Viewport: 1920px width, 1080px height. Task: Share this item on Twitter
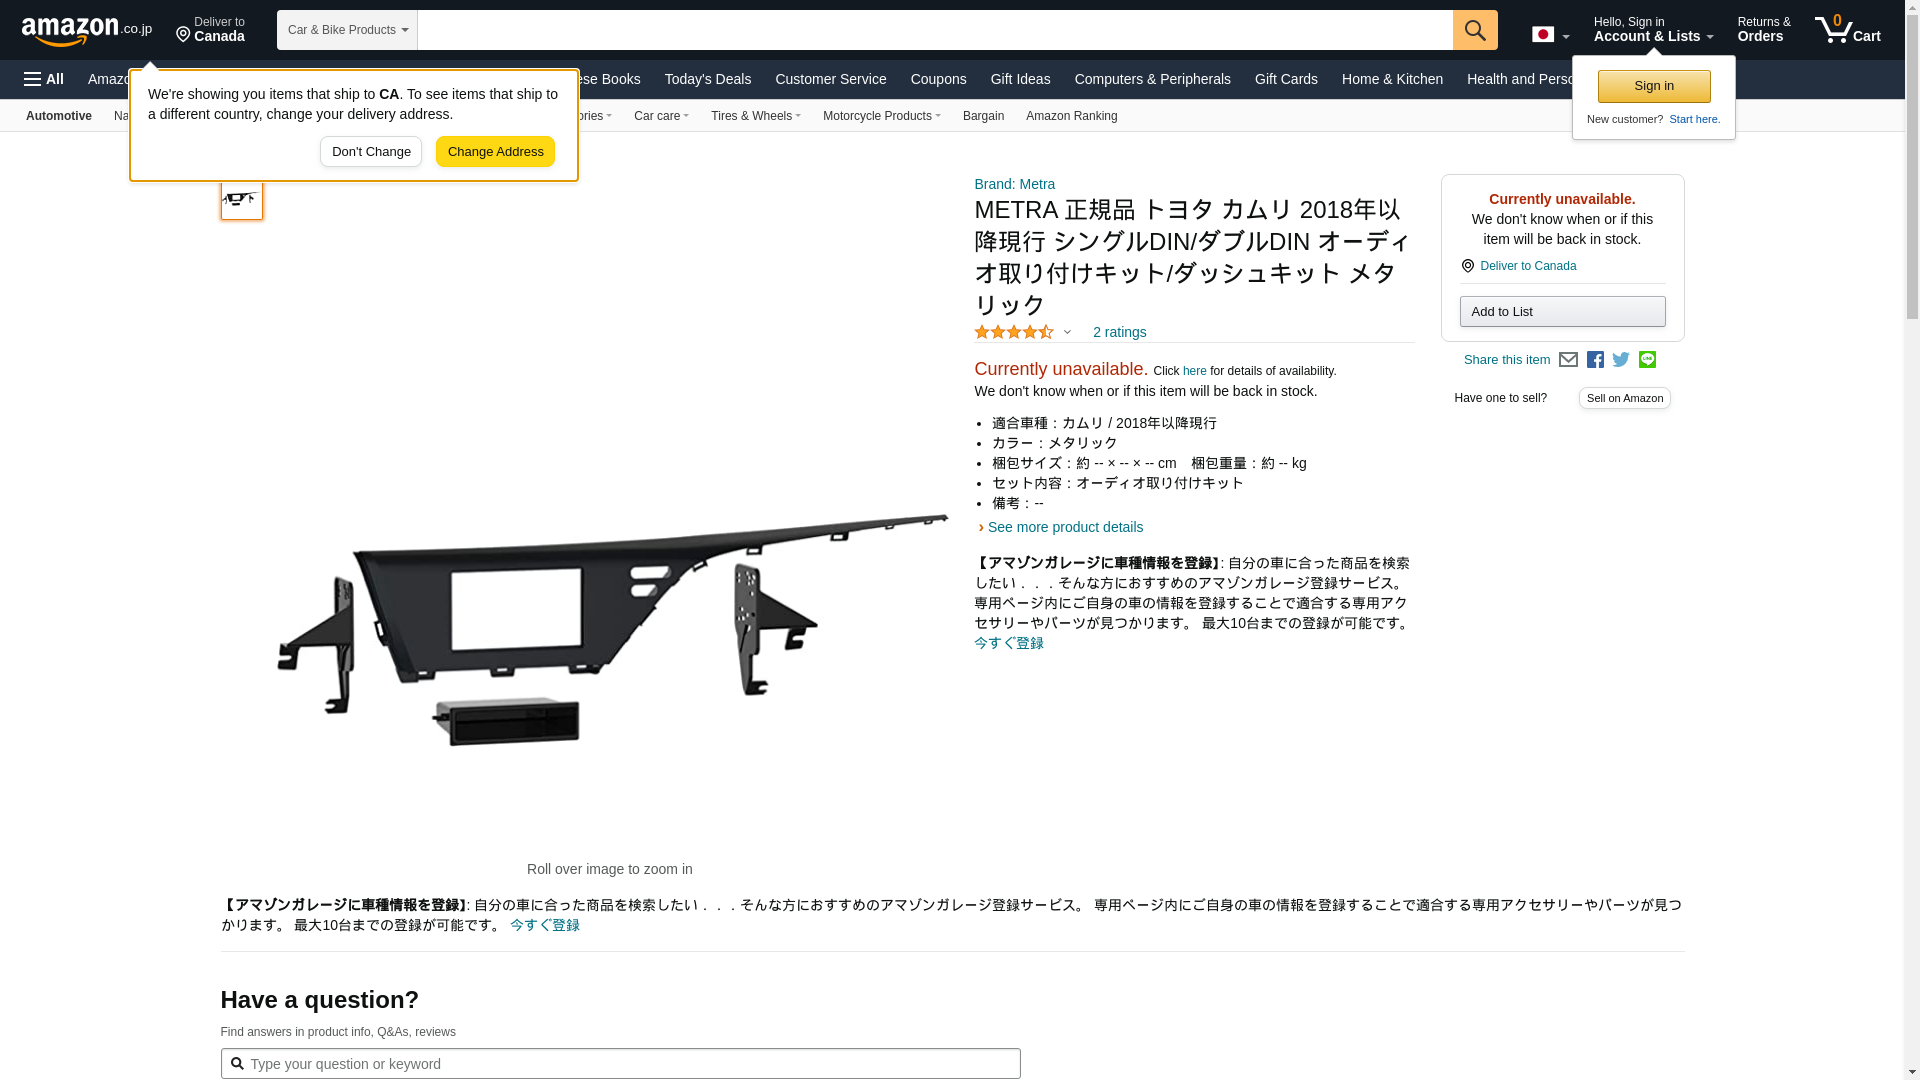1621,360
